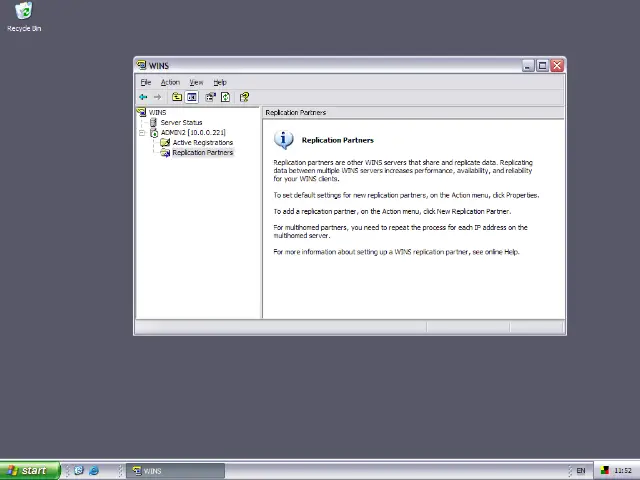
Task: Click the bold Replication Partners heading
Action: tap(338, 140)
